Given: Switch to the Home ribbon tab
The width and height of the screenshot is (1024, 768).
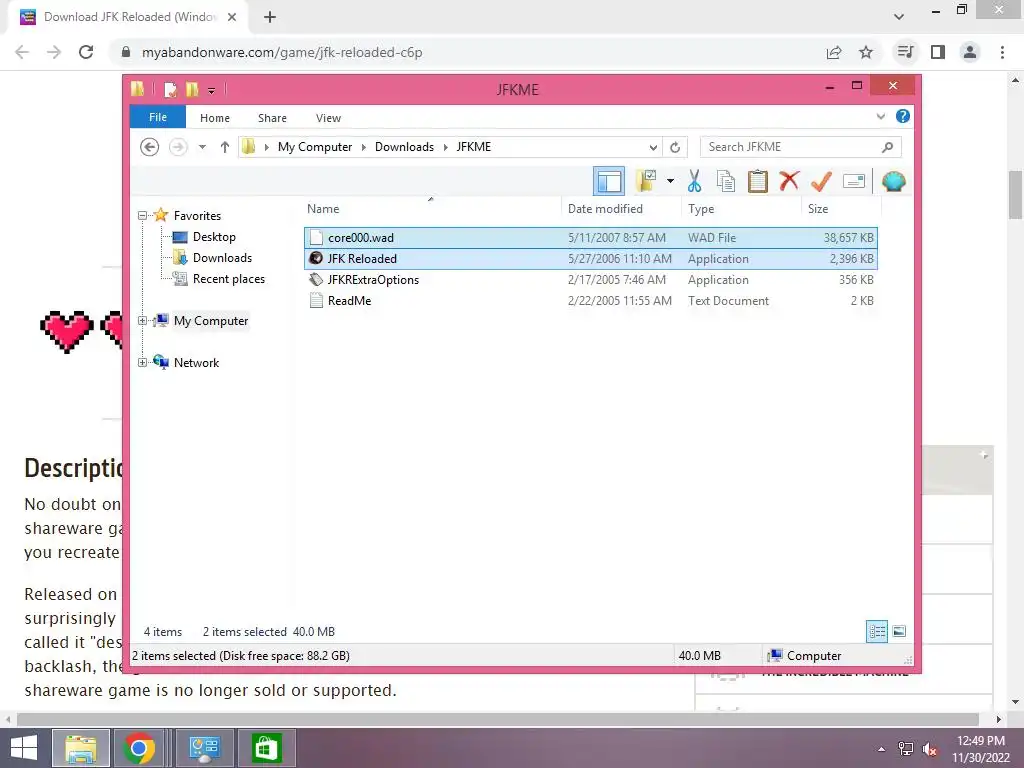Looking at the screenshot, I should [x=215, y=118].
